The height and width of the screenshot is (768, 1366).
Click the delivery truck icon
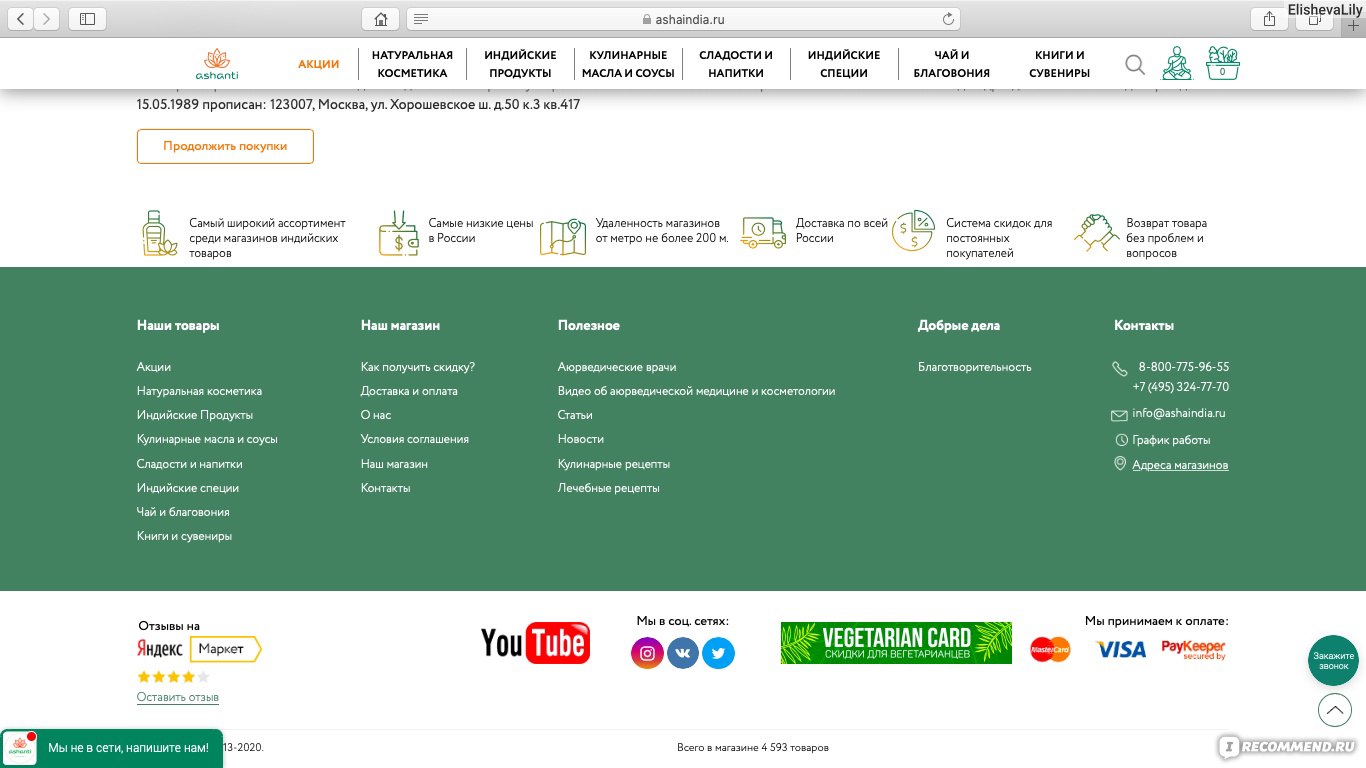point(763,232)
